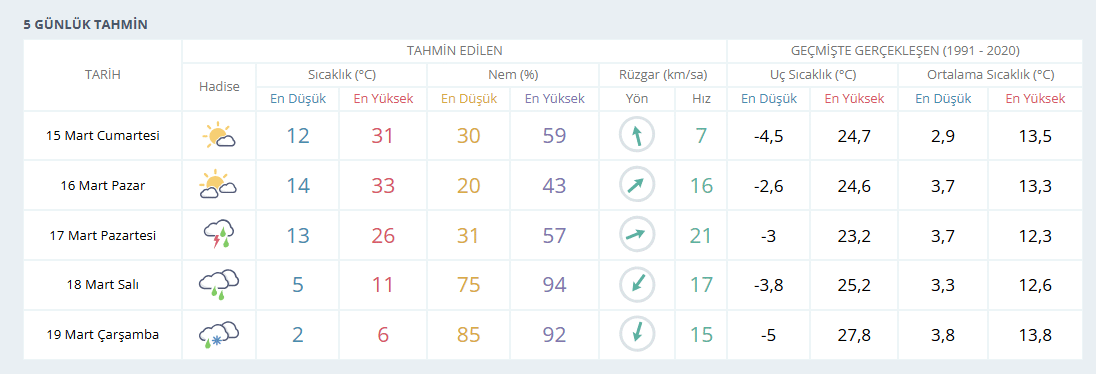
Task: Click the sleet icon for 19 Mart Çarşamba
Action: 219,335
